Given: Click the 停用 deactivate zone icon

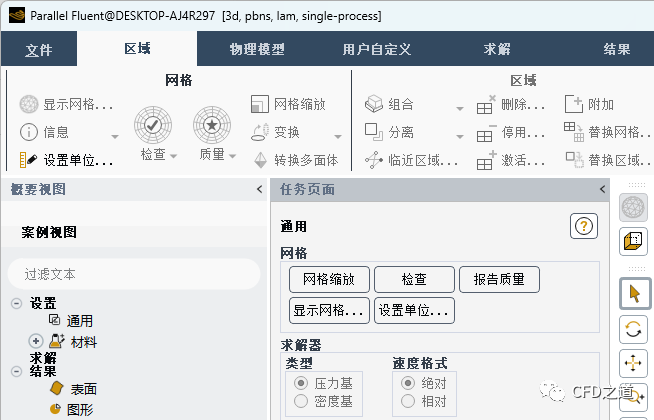Looking at the screenshot, I should [x=486, y=133].
